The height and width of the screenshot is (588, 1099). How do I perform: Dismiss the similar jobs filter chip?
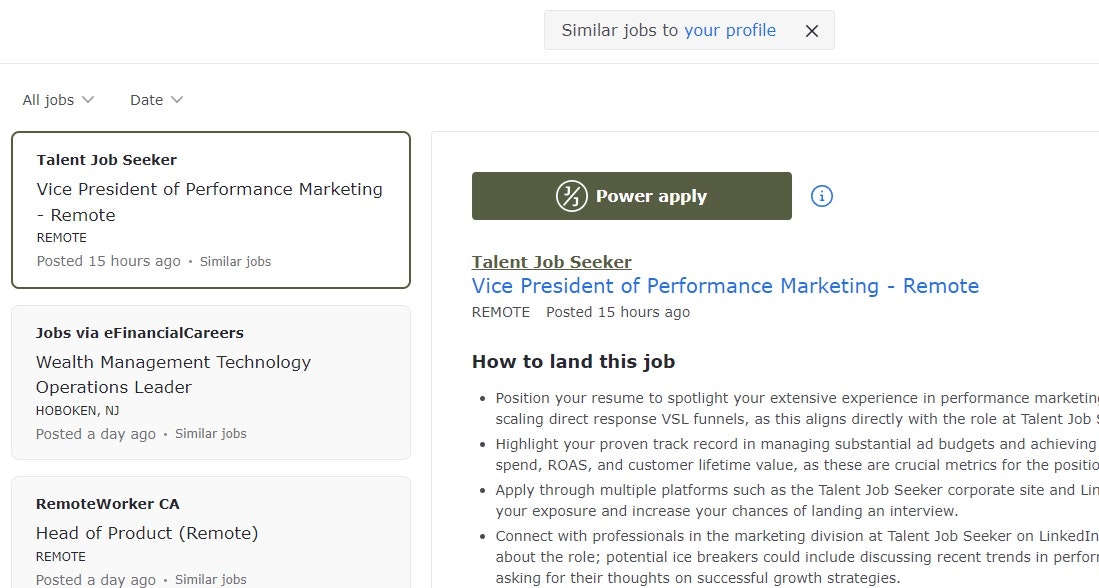click(812, 31)
